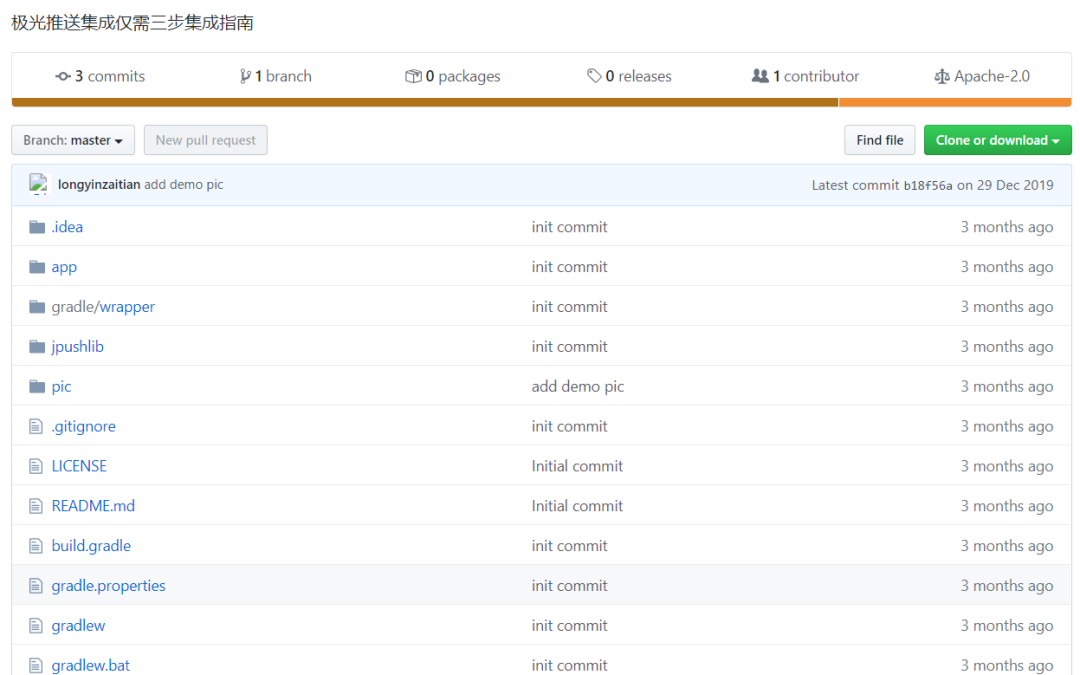Open the gradlew file
Viewport: 1080px width, 675px height.
click(x=78, y=626)
